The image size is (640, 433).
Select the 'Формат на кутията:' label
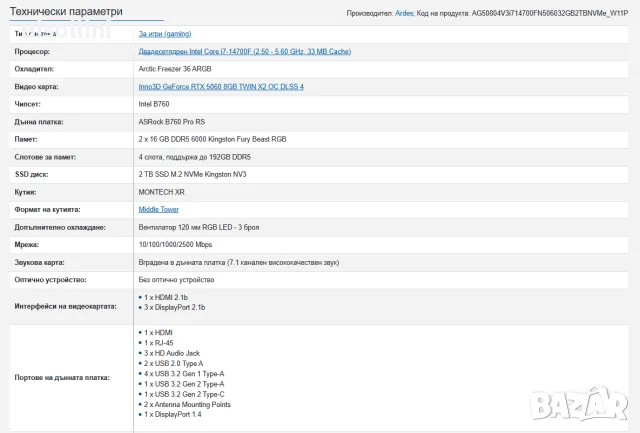47,210
